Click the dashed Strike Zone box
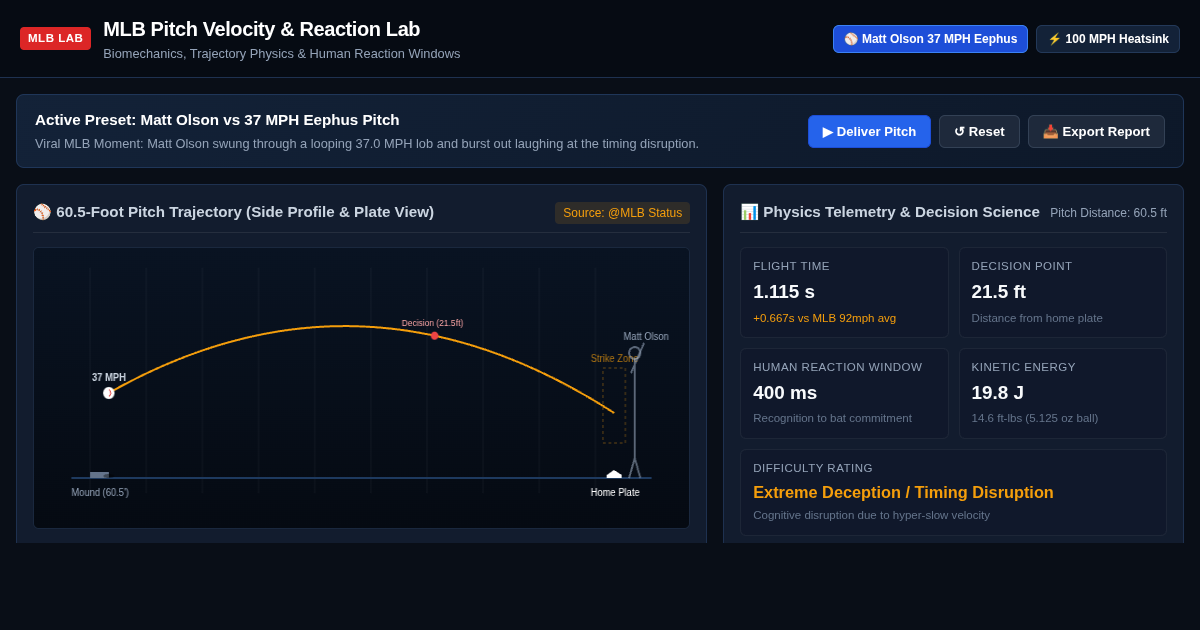 (x=614, y=405)
